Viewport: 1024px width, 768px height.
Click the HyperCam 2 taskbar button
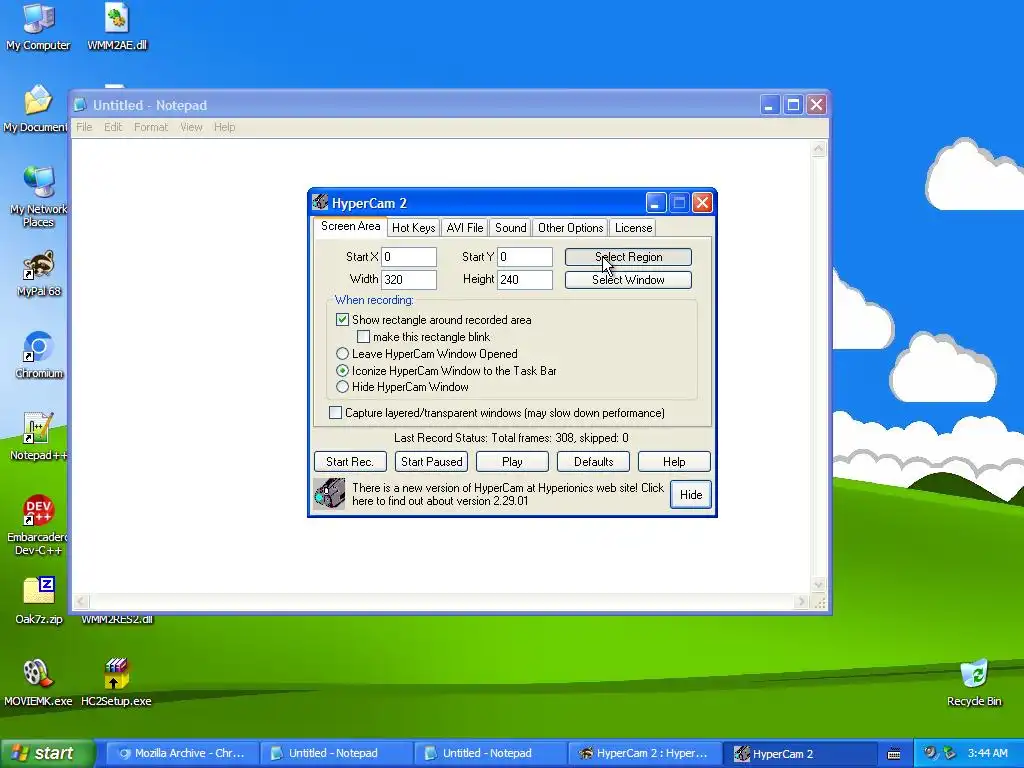799,754
